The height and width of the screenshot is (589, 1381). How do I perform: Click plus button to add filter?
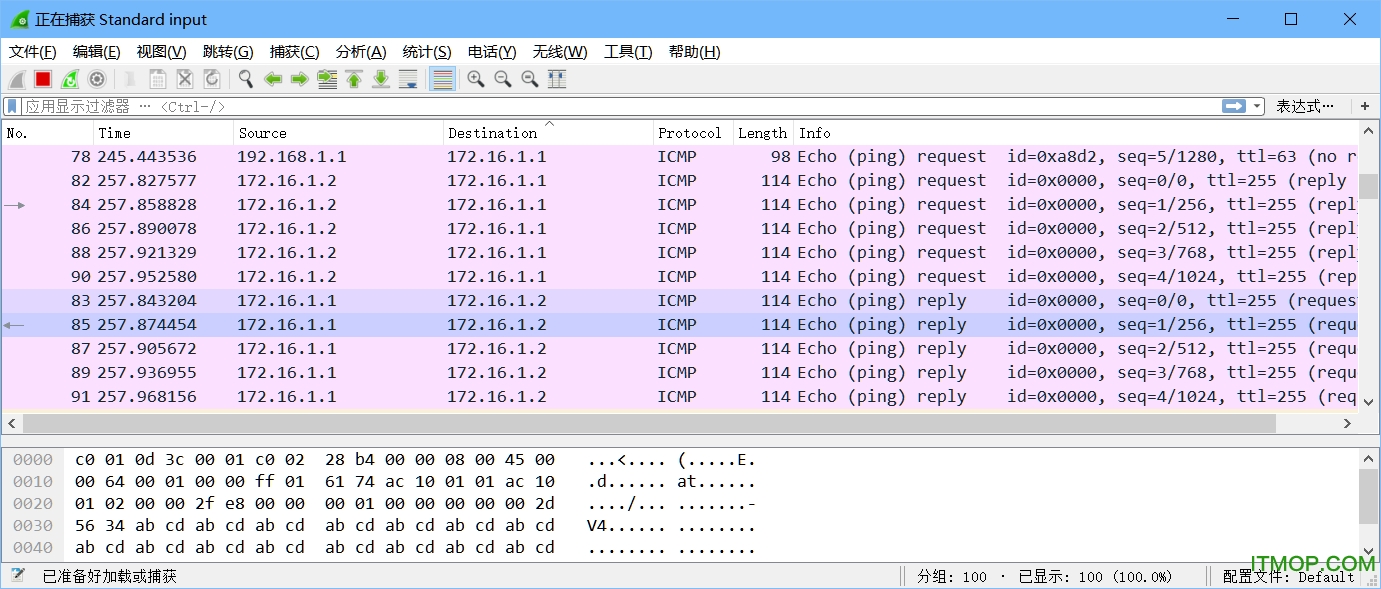tap(1365, 106)
